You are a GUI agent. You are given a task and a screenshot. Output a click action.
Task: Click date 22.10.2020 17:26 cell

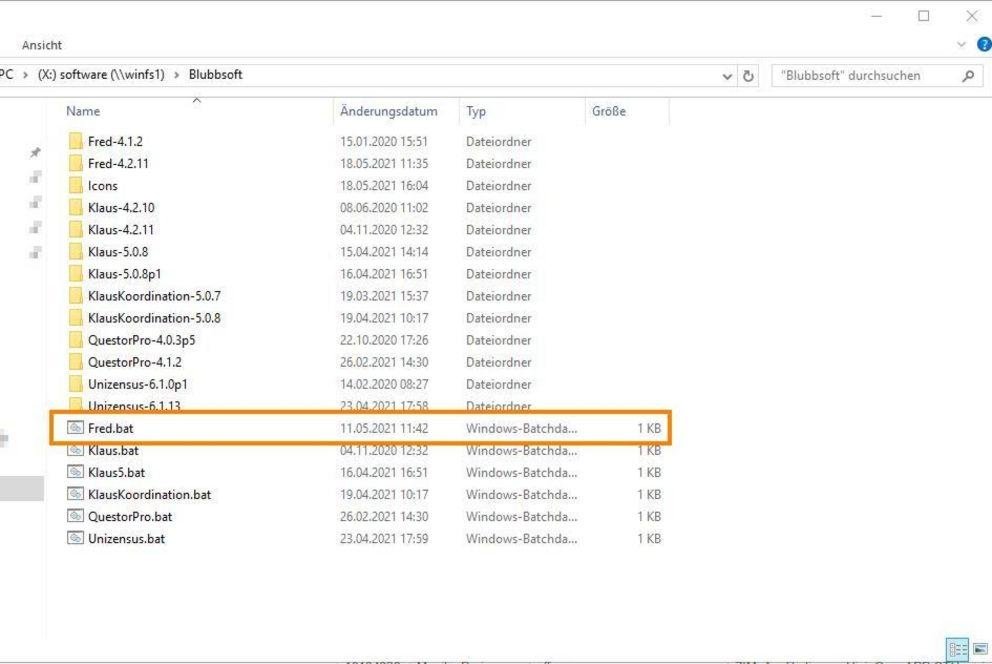(384, 341)
